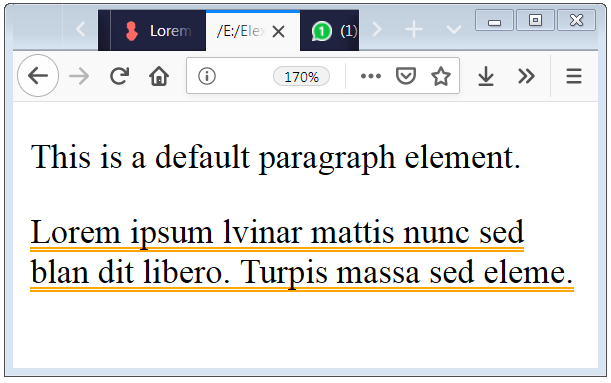
Task: Reset zoom using the 170% badge
Action: (301, 76)
